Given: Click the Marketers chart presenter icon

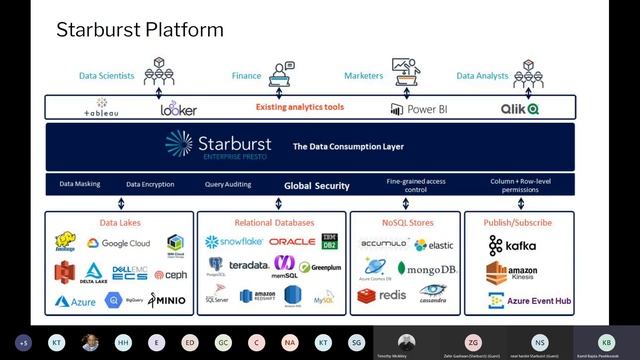Looking at the screenshot, I should pyautogui.click(x=406, y=72).
